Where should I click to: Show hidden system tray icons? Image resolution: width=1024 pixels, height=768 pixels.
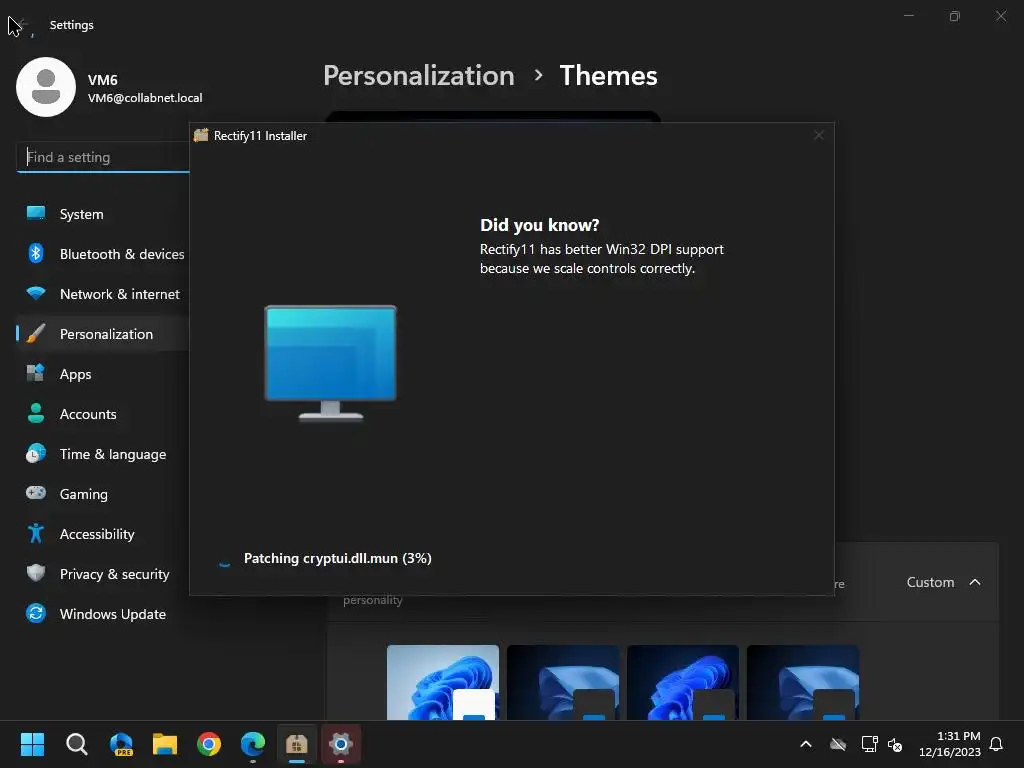(x=806, y=744)
